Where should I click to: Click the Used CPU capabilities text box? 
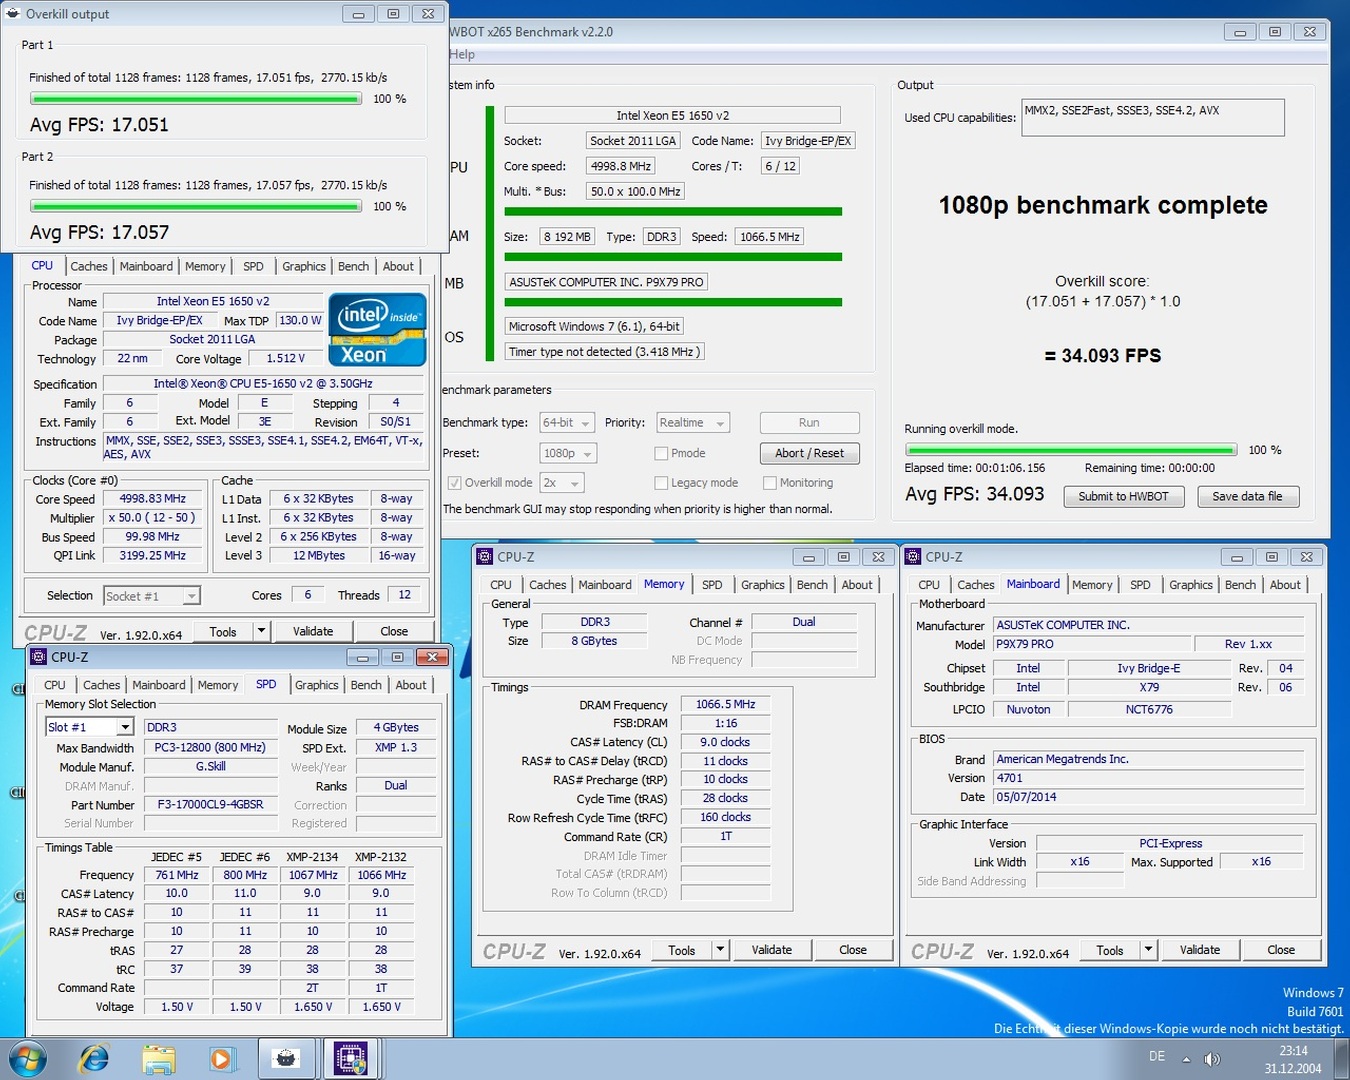tap(1153, 117)
